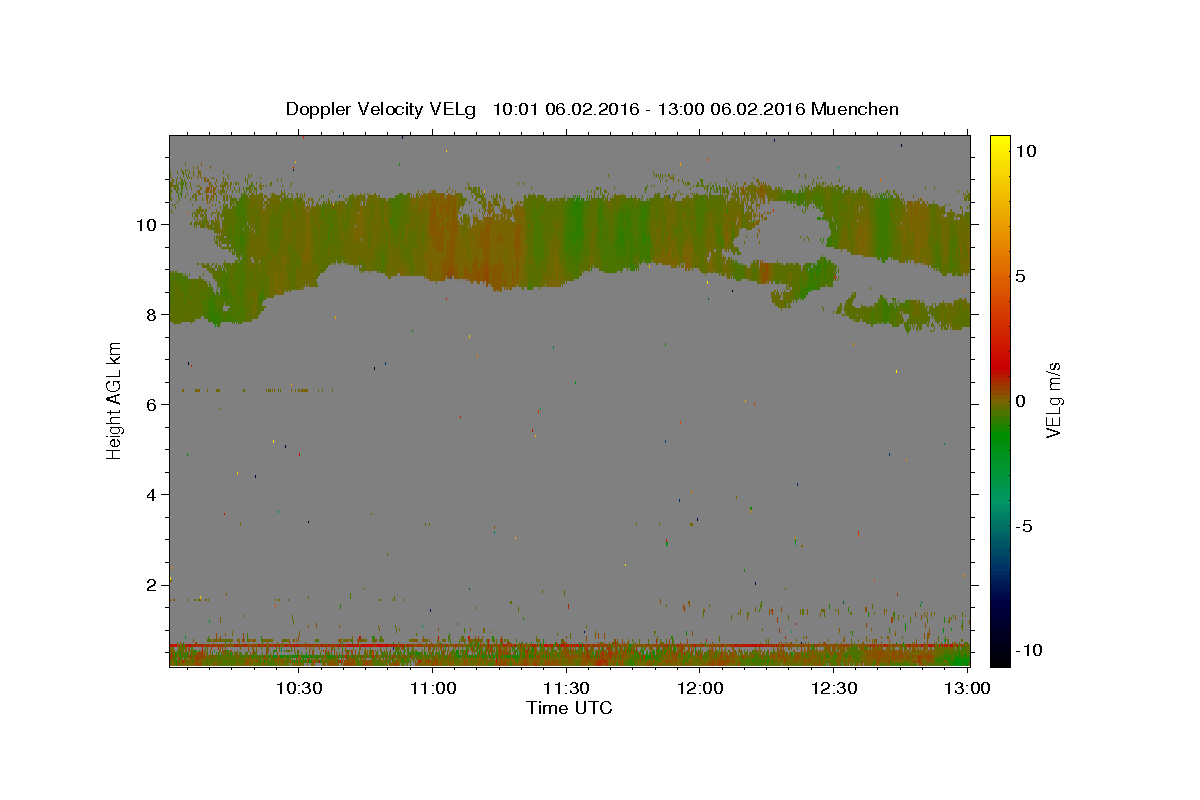Click the VELg m/s colorbar title
Image resolution: width=1200 pixels, height=800 pixels.
1054,400
